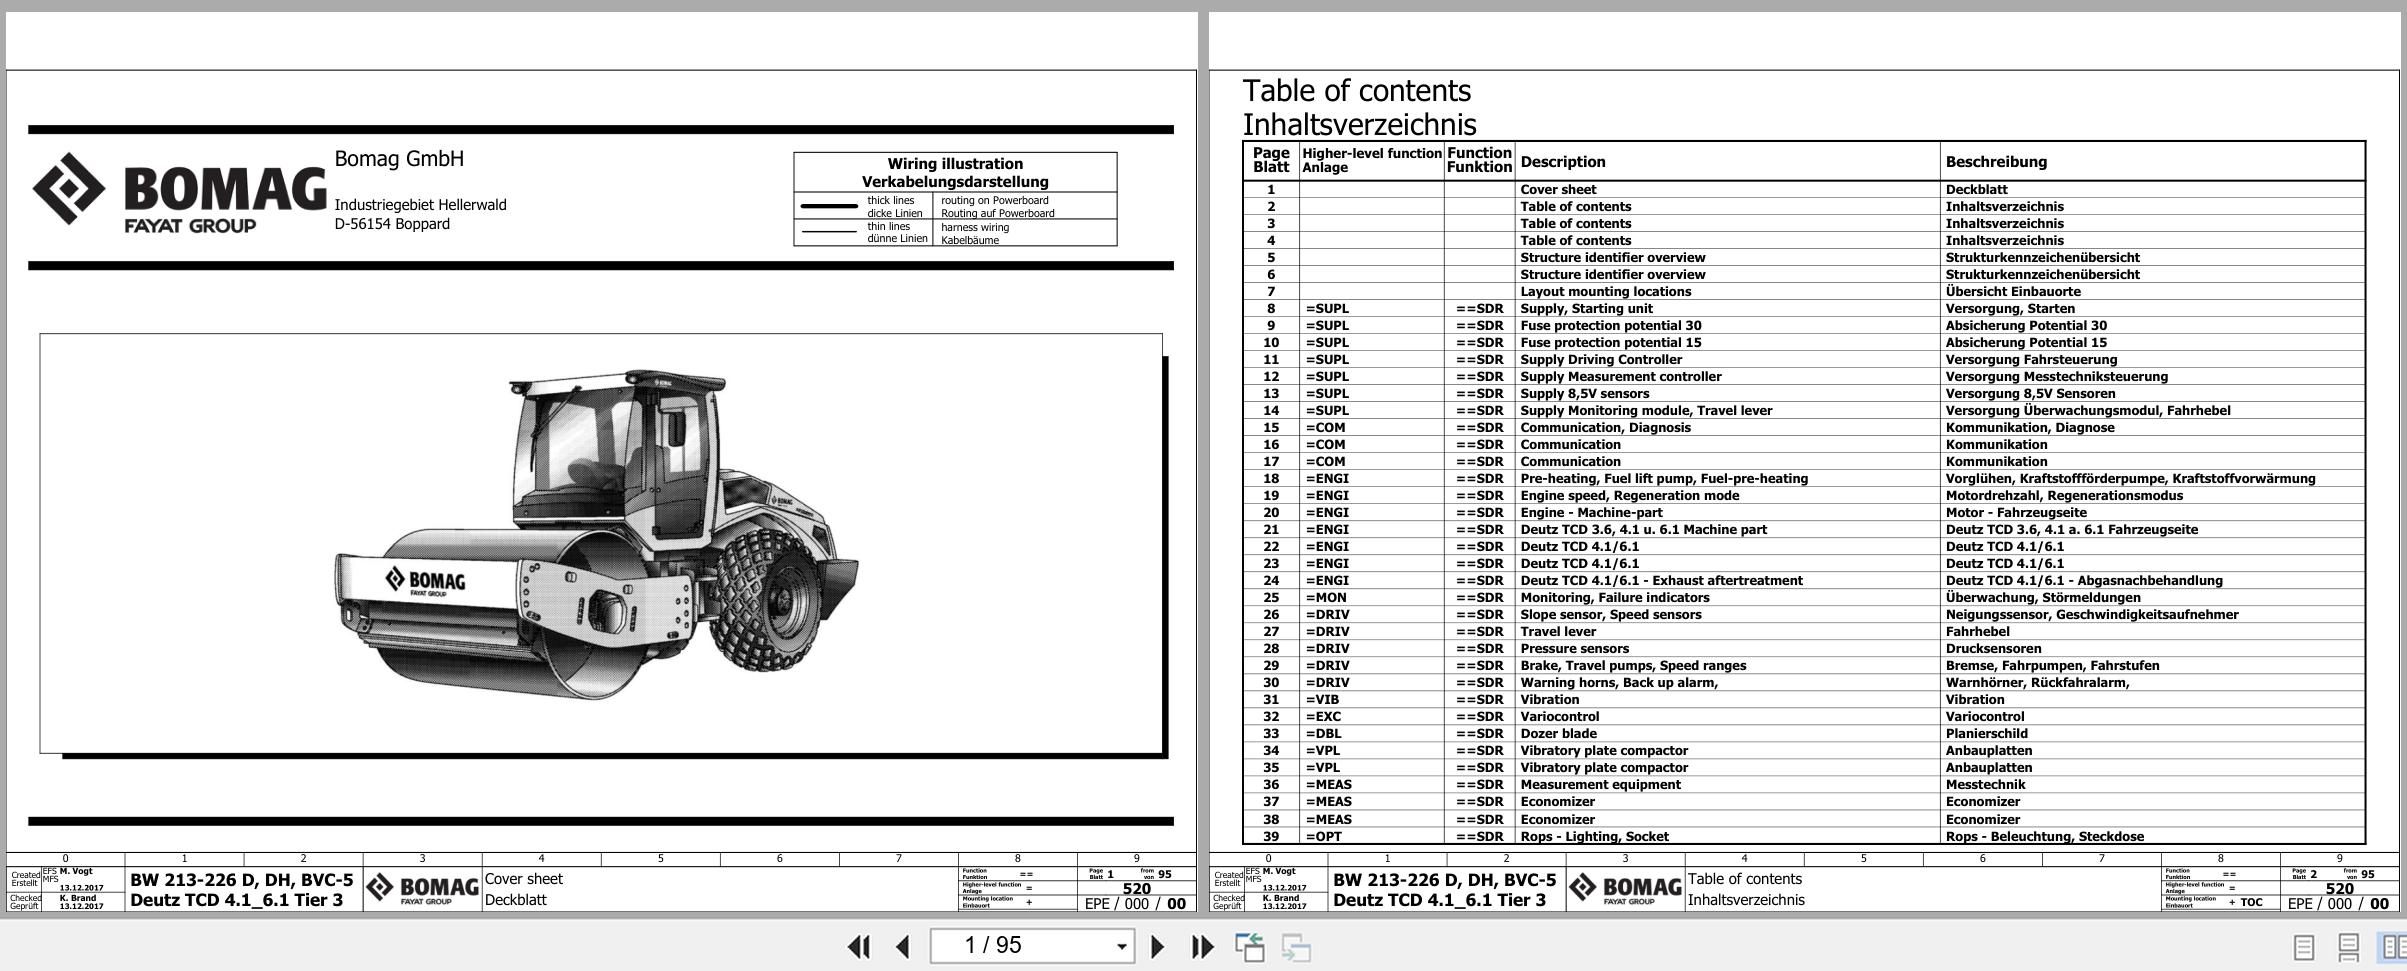Advance to the next page
This screenshot has width=2407, height=971.
1157,946
